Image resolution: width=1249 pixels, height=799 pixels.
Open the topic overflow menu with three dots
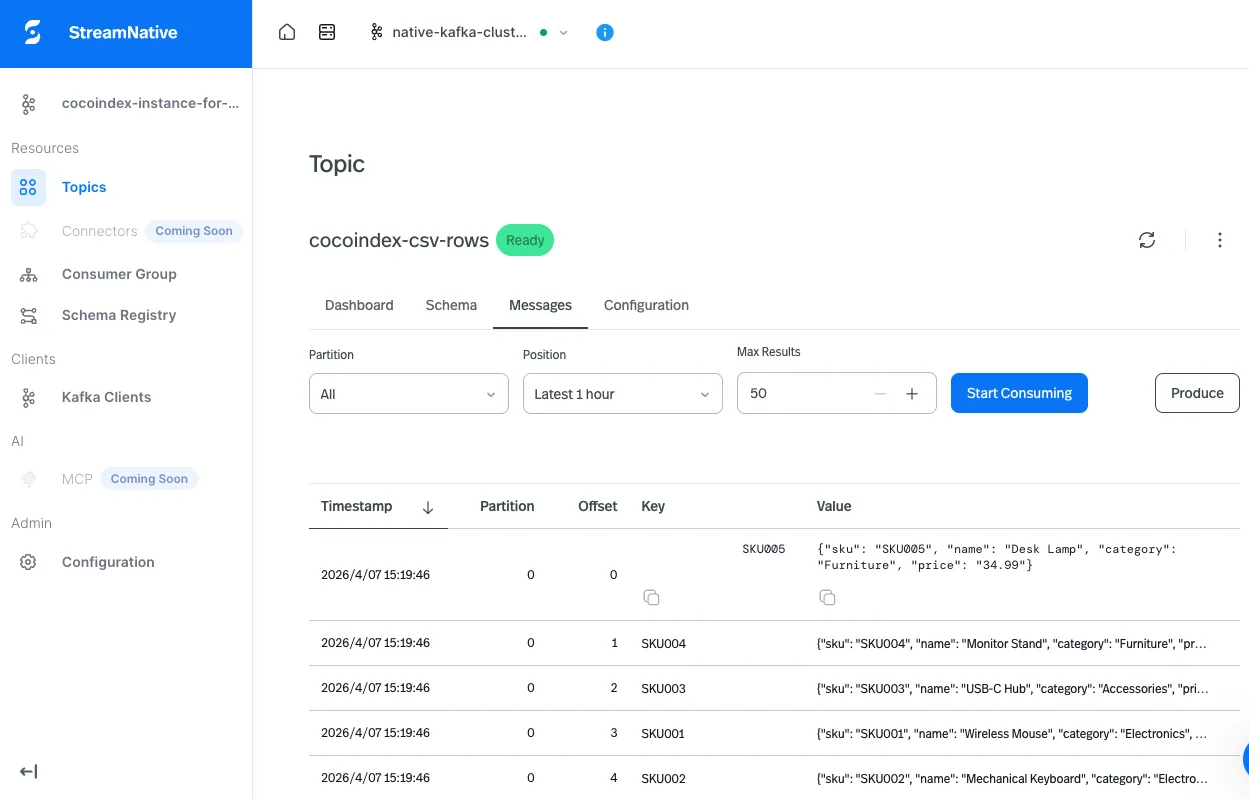1219,240
